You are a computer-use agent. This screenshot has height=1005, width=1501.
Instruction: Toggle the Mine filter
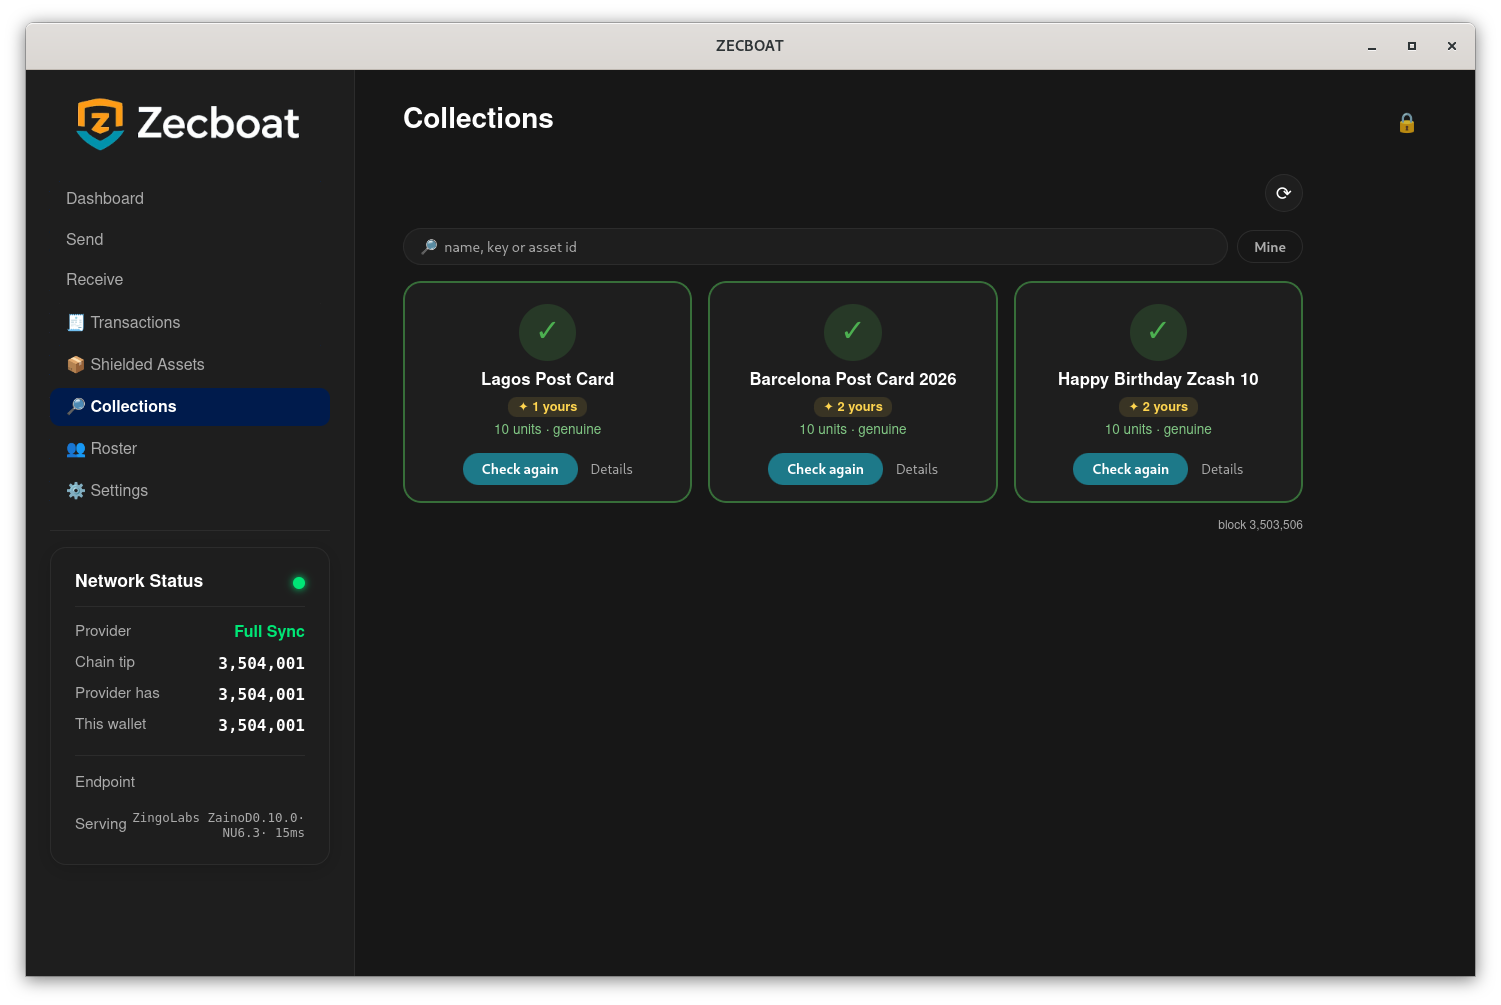coord(1269,247)
